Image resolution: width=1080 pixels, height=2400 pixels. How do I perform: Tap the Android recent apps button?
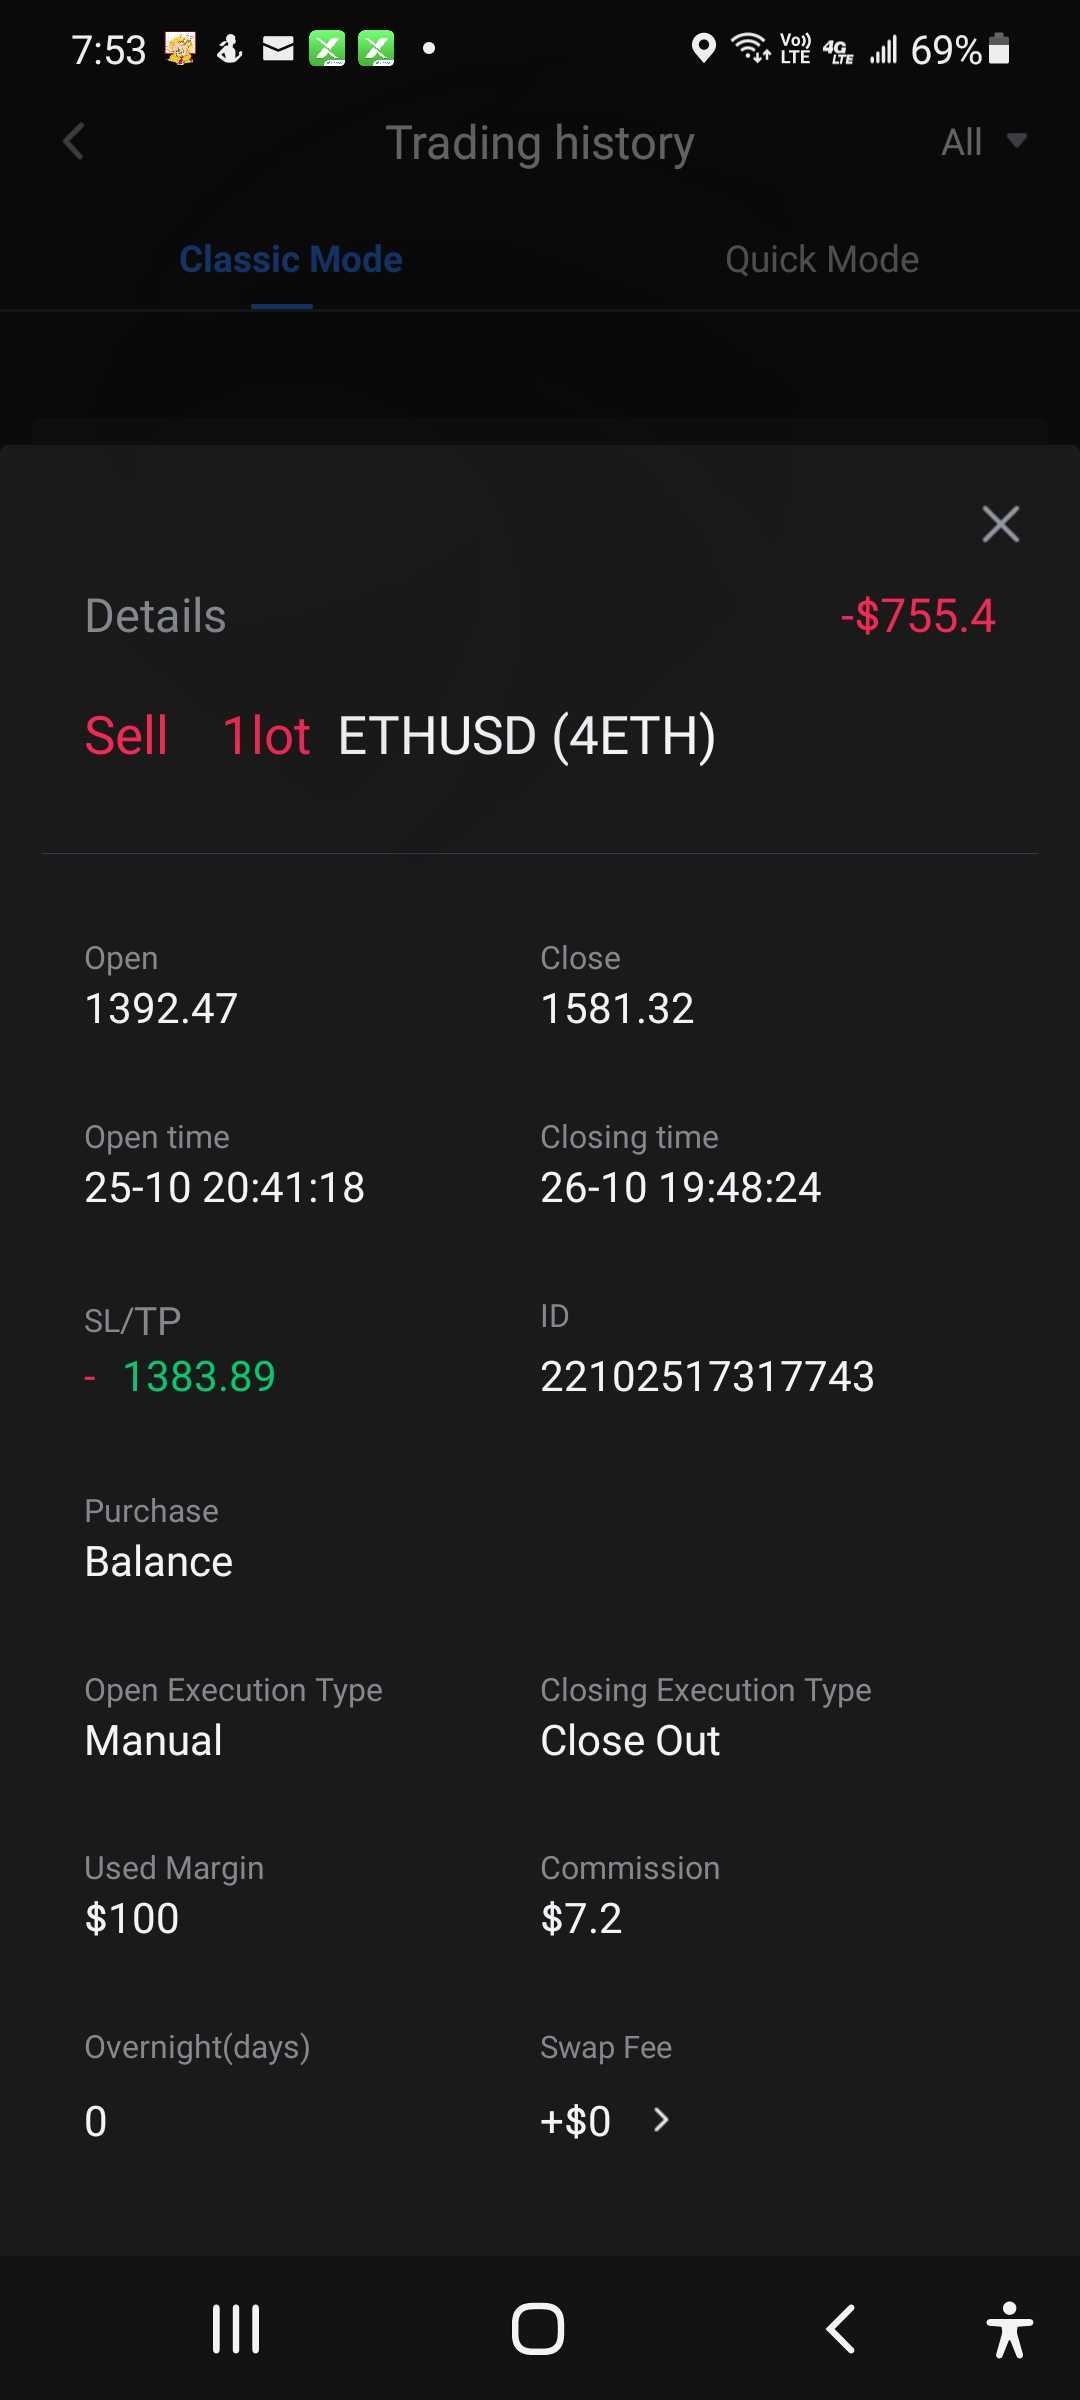point(236,2329)
